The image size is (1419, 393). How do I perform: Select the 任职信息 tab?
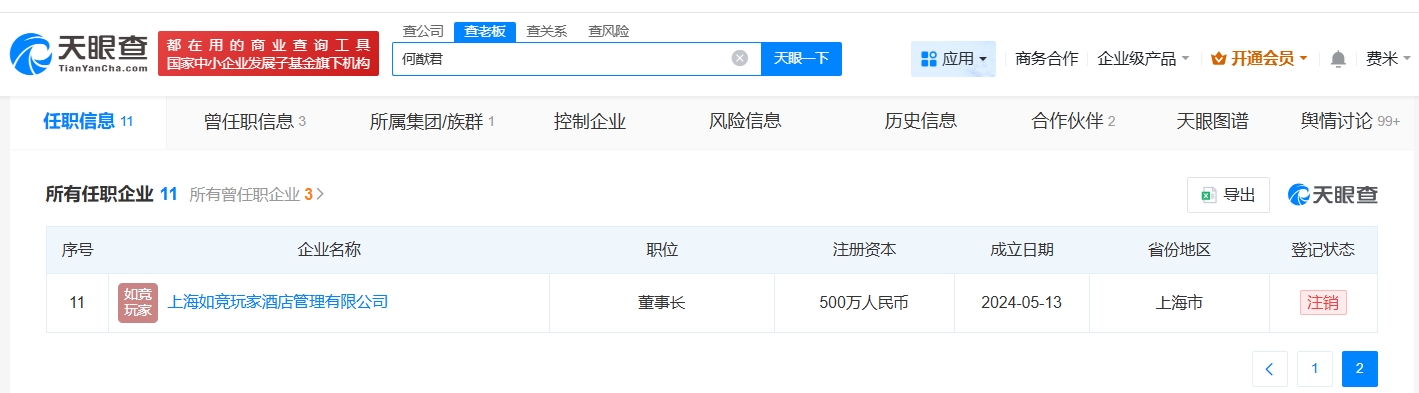pos(88,122)
